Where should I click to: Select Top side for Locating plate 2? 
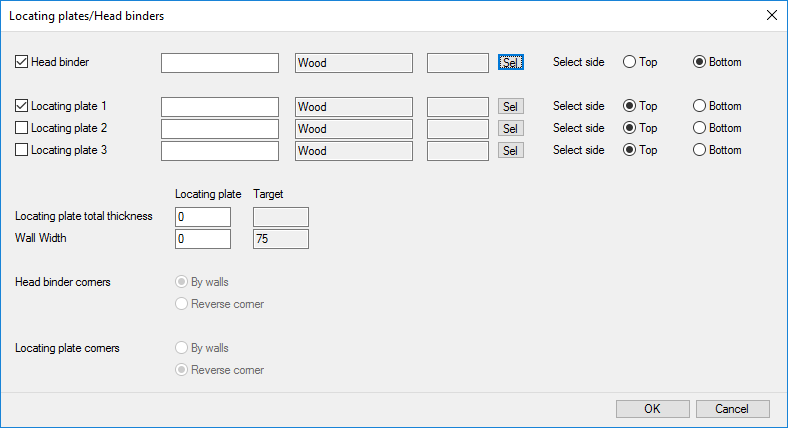pyautogui.click(x=630, y=128)
